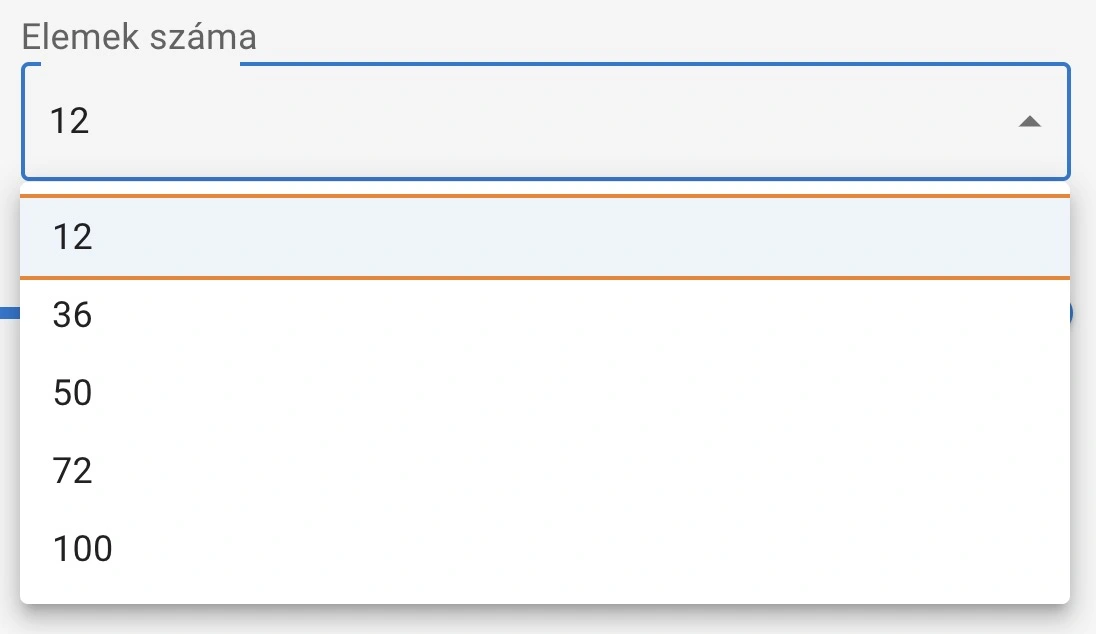The height and width of the screenshot is (634, 1096).
Task: Click the Elemek száma label
Action: [139, 38]
